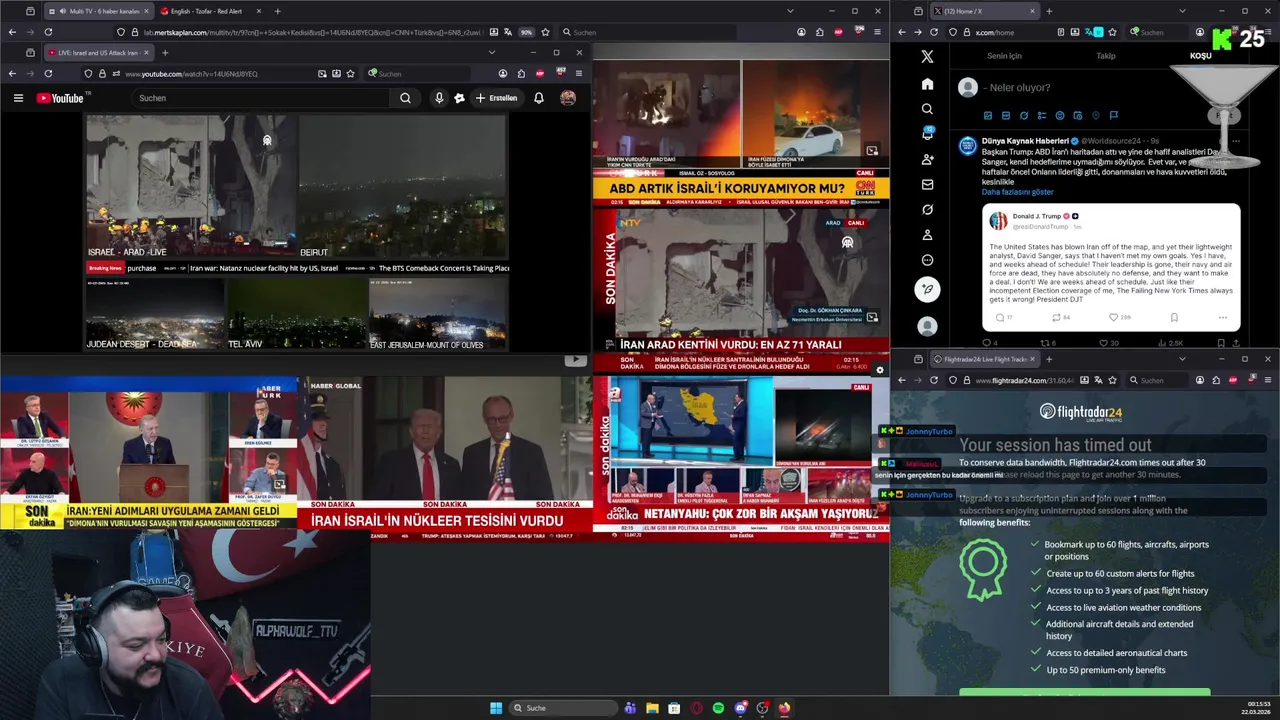Screen dimensions: 1280x720
Task: Add a poll to the X post
Action: pyautogui.click(x=1042, y=116)
